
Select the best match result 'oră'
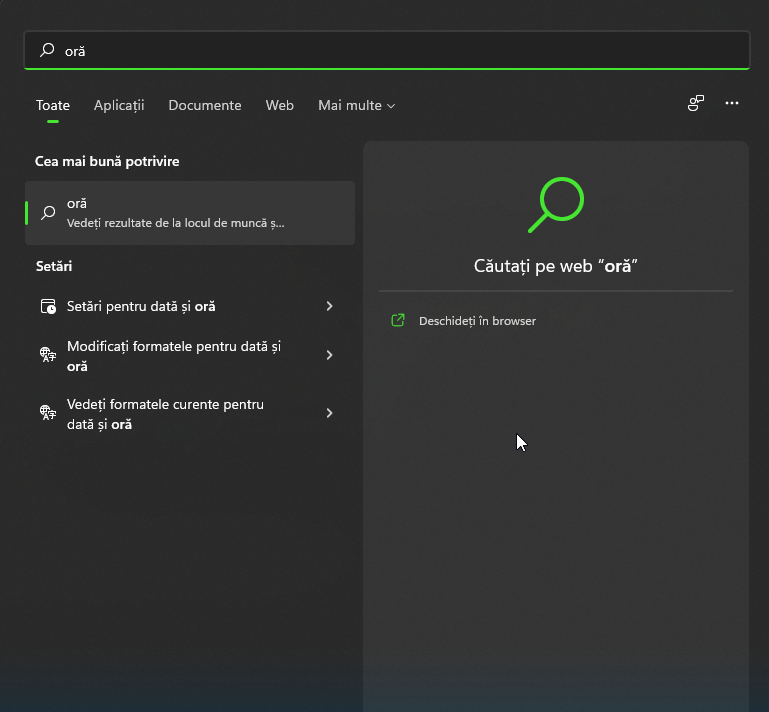point(190,213)
